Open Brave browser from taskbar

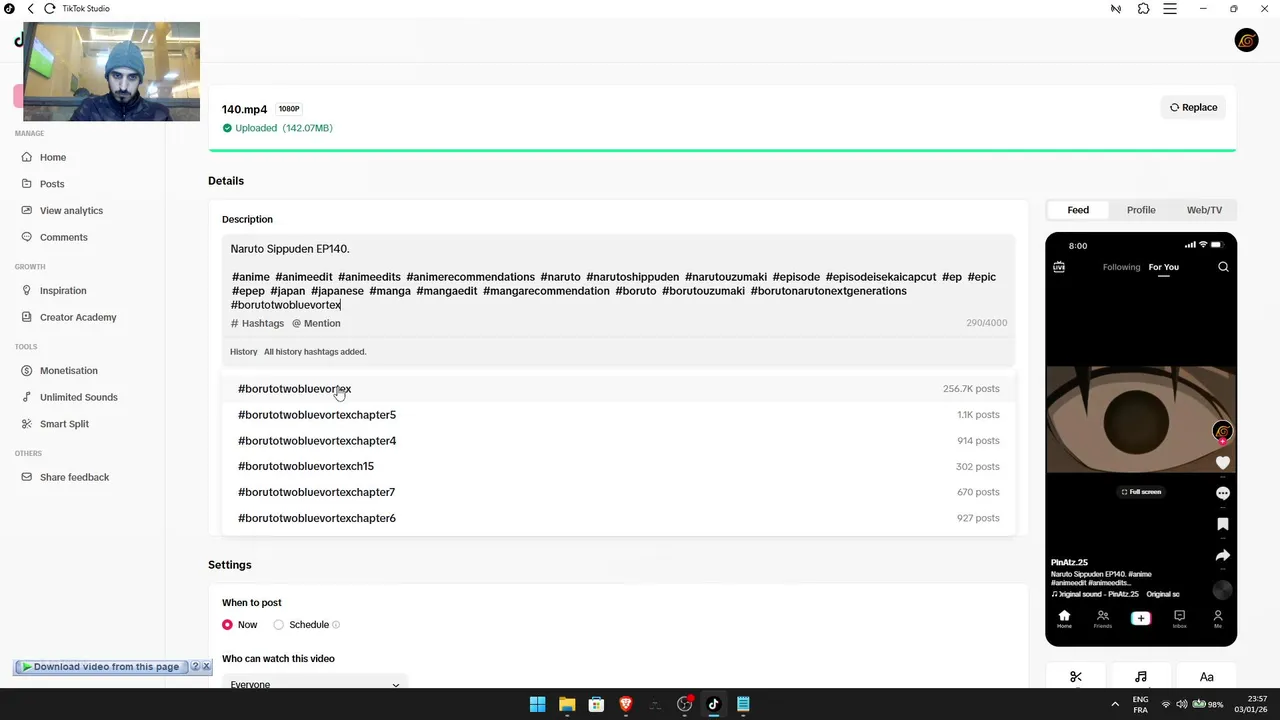click(x=626, y=704)
